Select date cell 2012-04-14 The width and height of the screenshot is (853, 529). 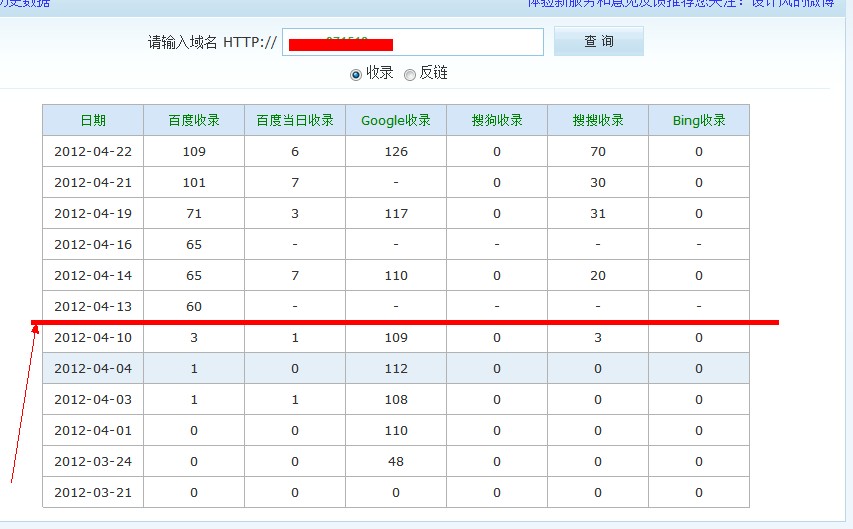93,275
